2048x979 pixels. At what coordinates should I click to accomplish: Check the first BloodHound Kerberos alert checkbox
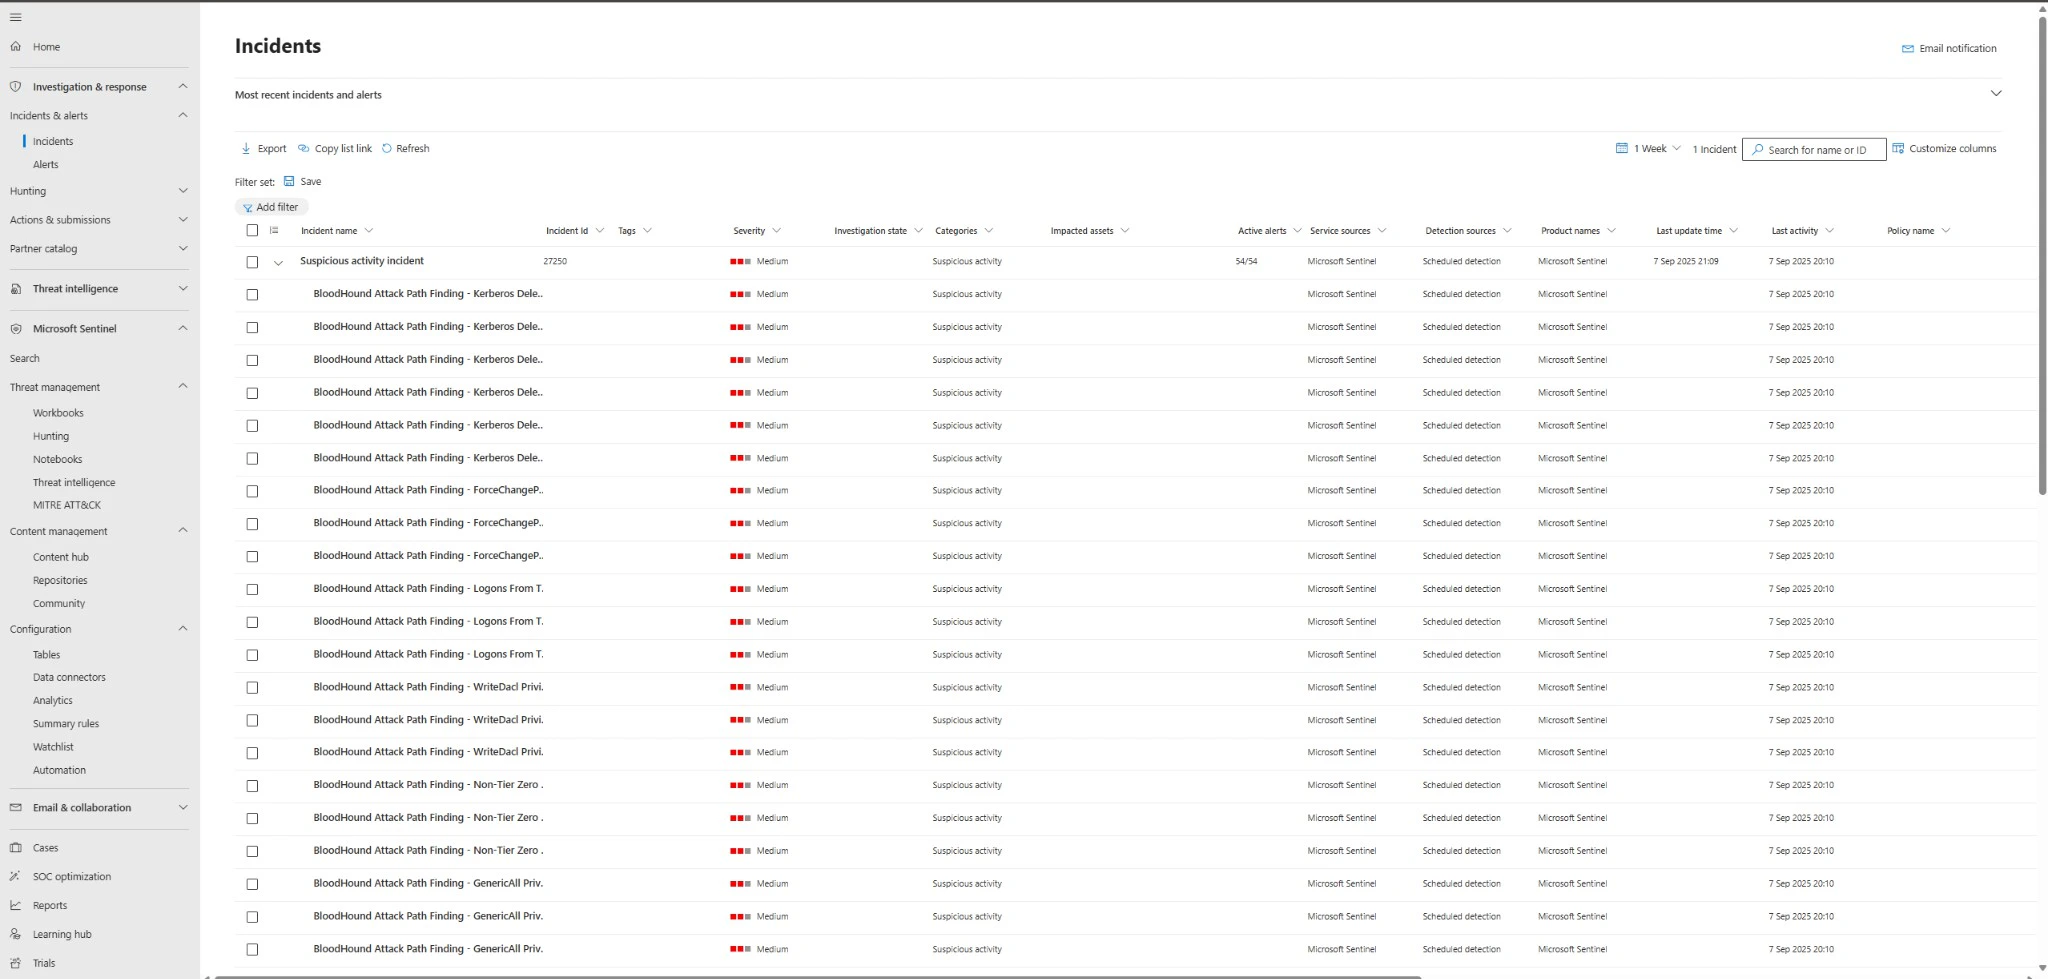click(x=251, y=295)
